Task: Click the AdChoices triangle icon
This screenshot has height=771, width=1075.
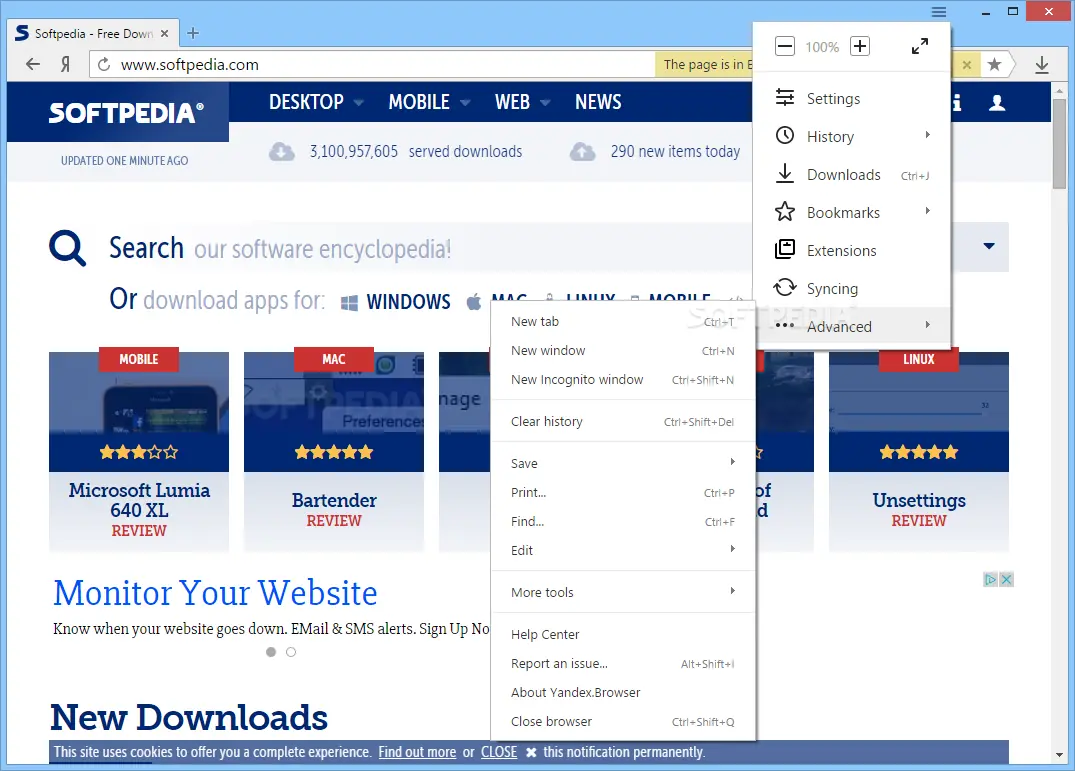Action: point(990,579)
